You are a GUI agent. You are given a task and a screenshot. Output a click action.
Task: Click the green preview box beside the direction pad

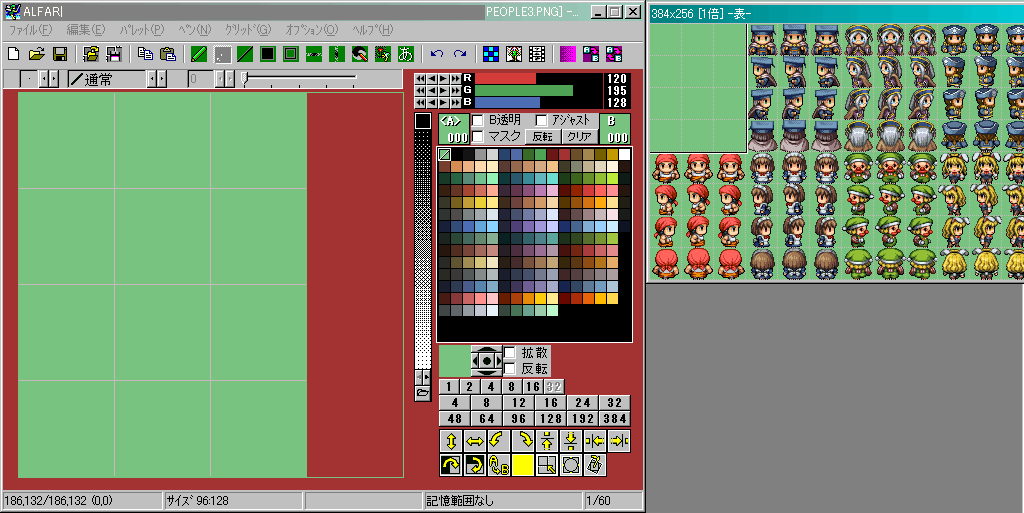point(455,361)
